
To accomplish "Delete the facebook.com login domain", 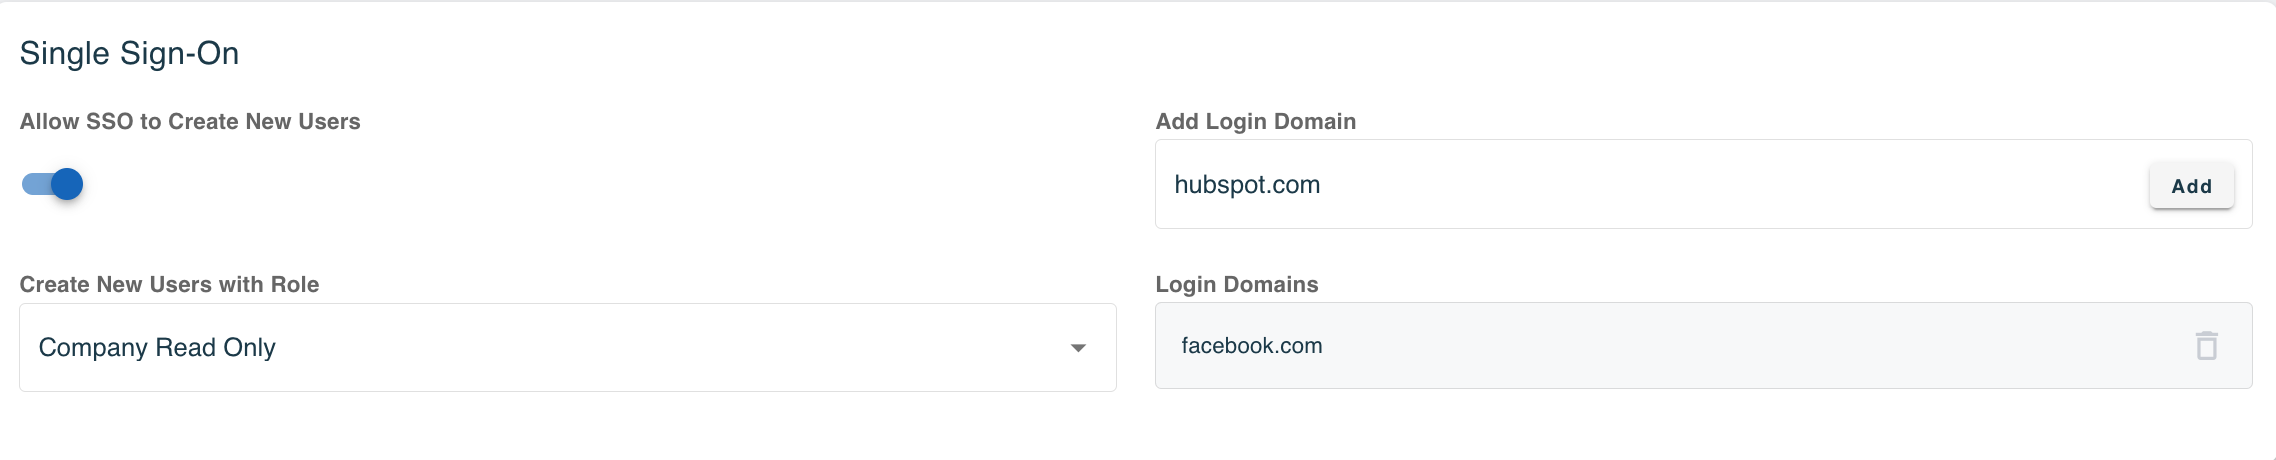I will (2206, 346).
